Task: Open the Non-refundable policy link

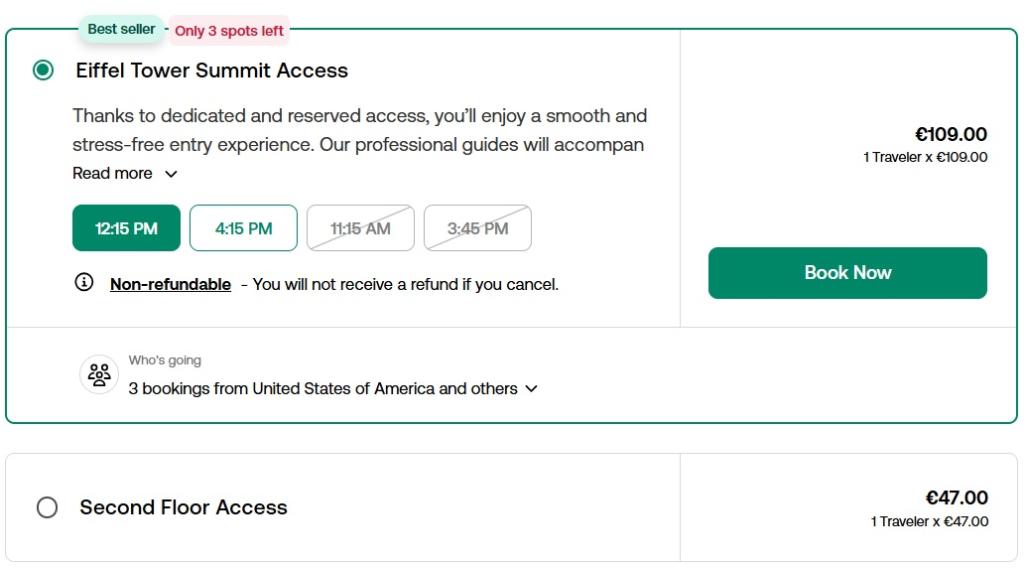Action: point(170,284)
